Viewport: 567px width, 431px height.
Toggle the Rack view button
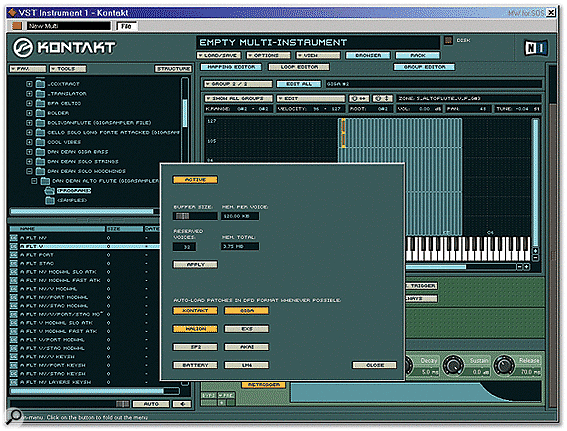click(418, 55)
